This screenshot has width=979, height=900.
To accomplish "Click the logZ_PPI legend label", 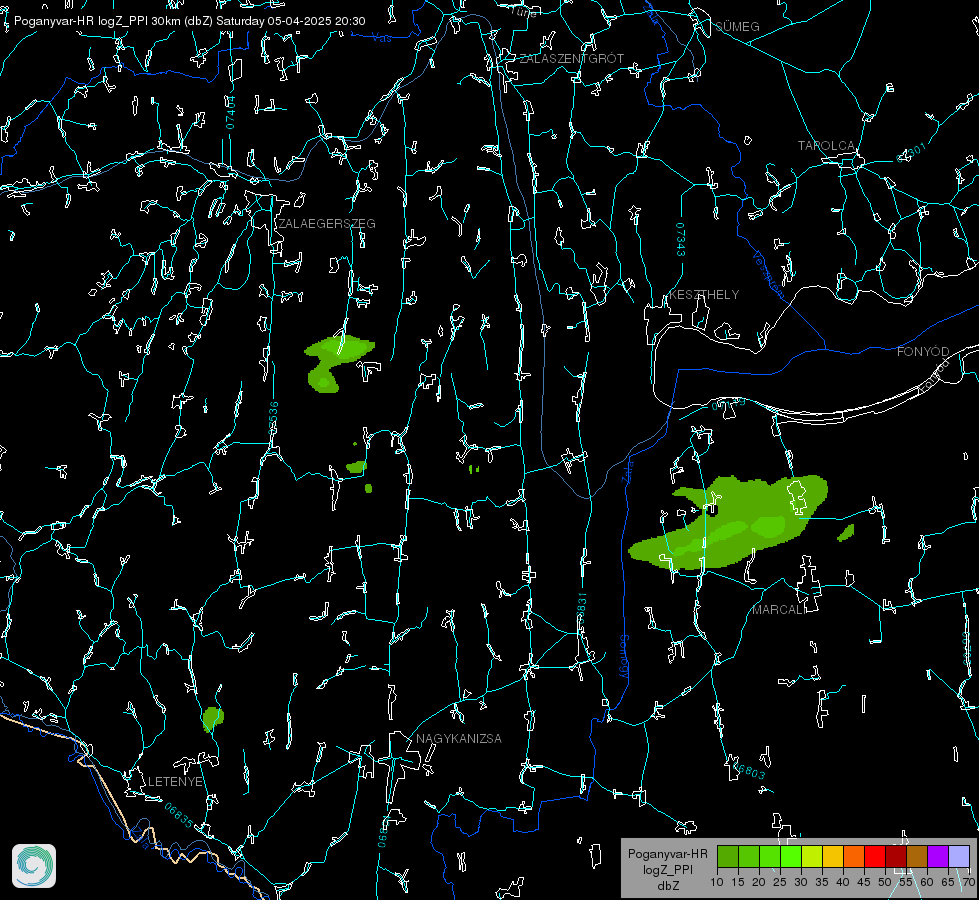I will [667, 869].
